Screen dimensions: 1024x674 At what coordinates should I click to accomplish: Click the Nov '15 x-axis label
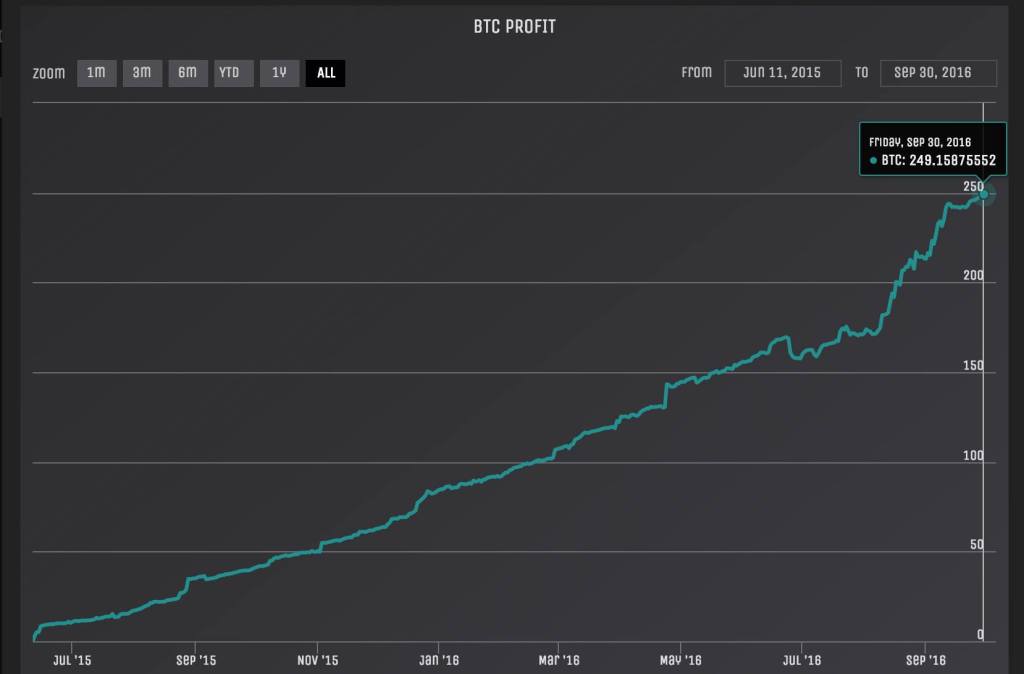coord(317,660)
